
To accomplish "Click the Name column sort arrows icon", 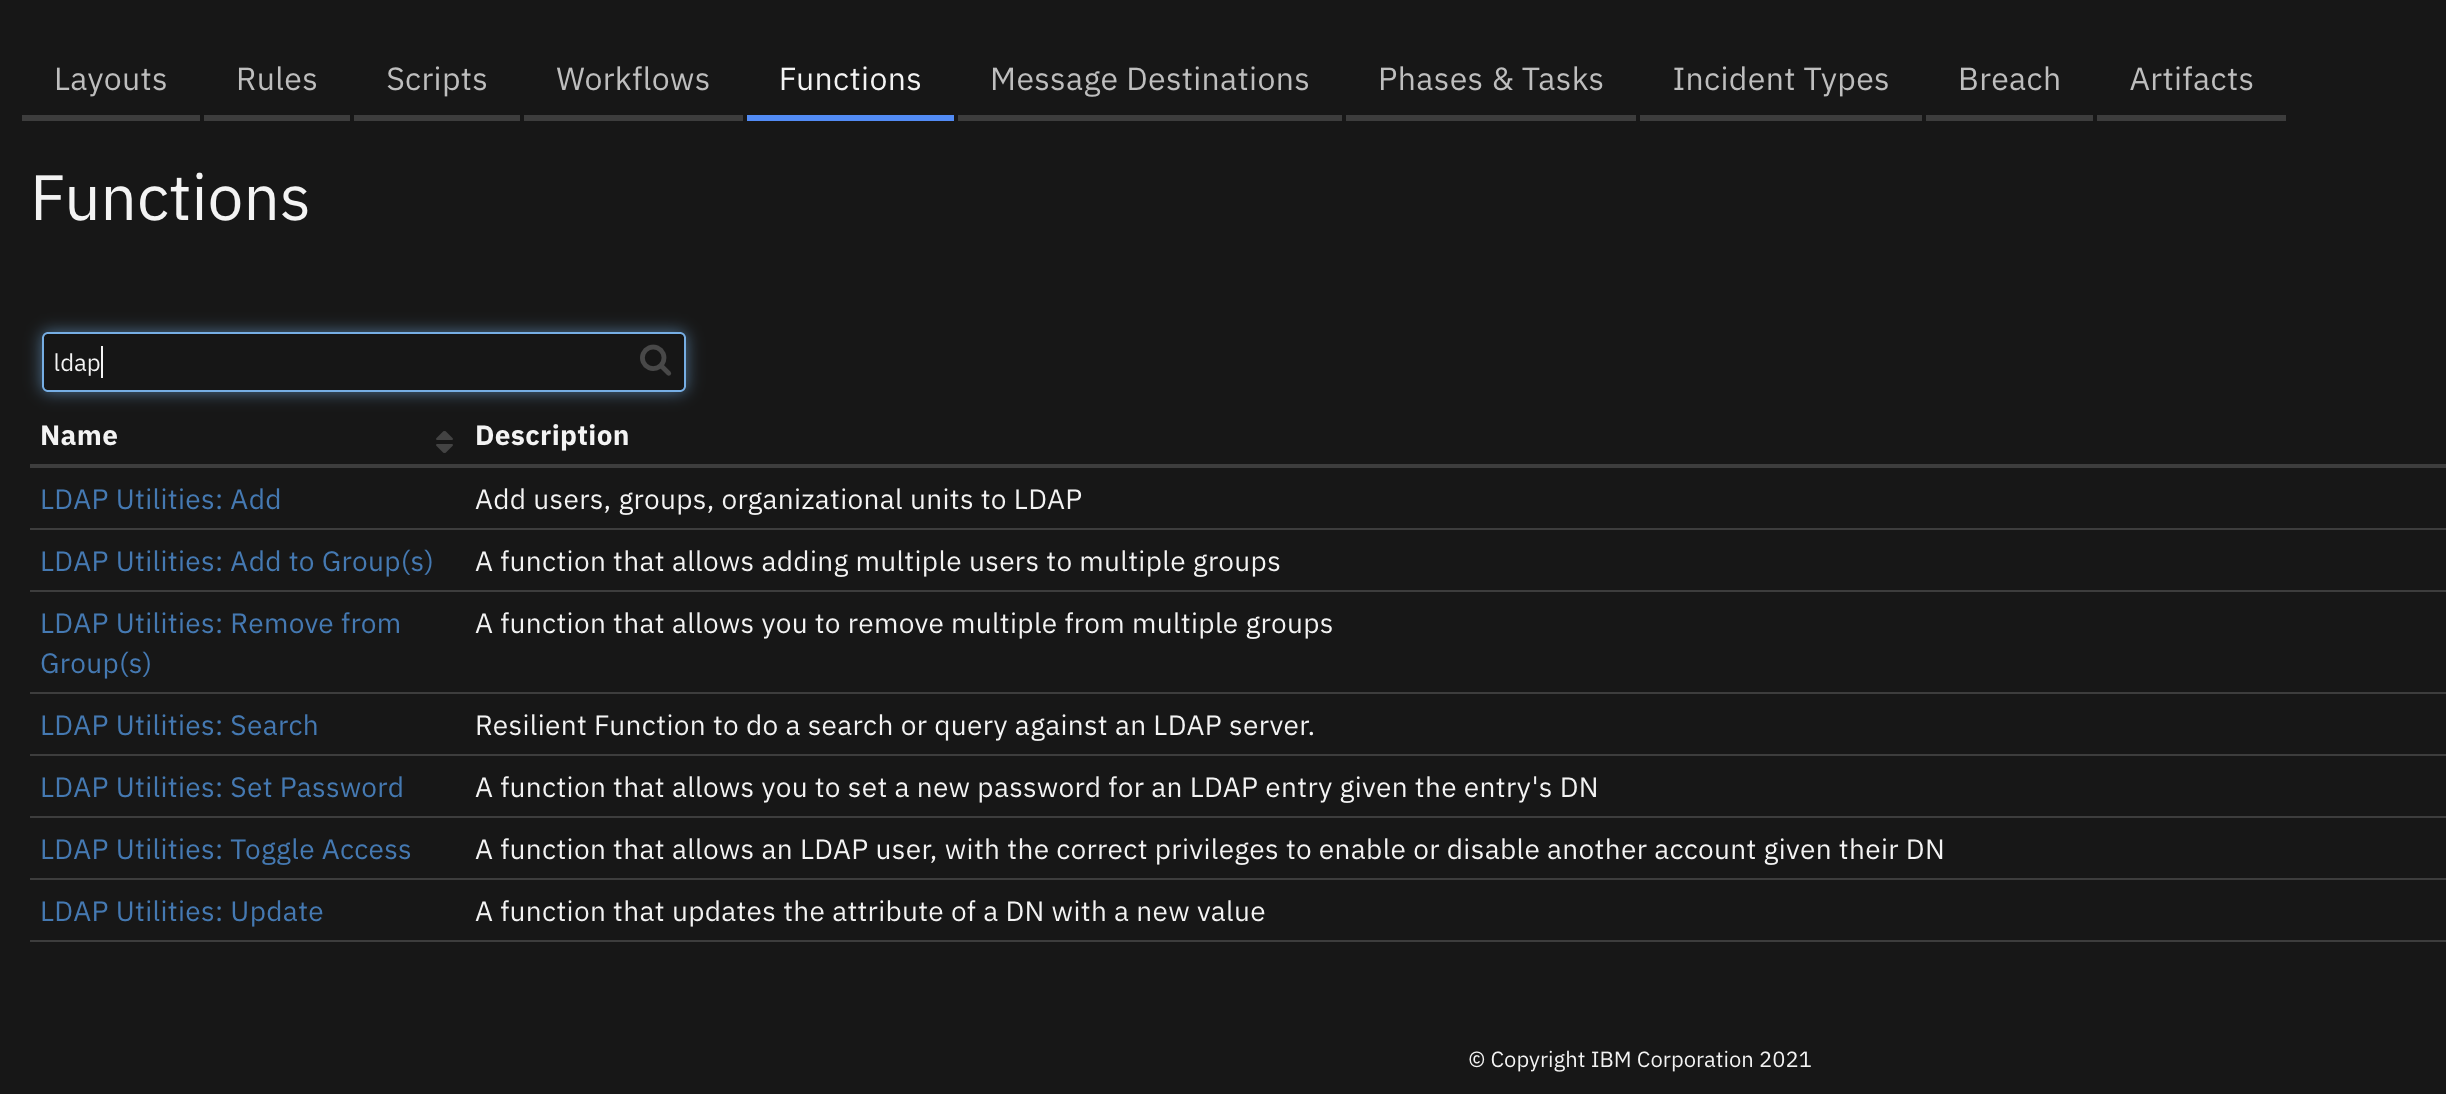I will pyautogui.click(x=444, y=439).
